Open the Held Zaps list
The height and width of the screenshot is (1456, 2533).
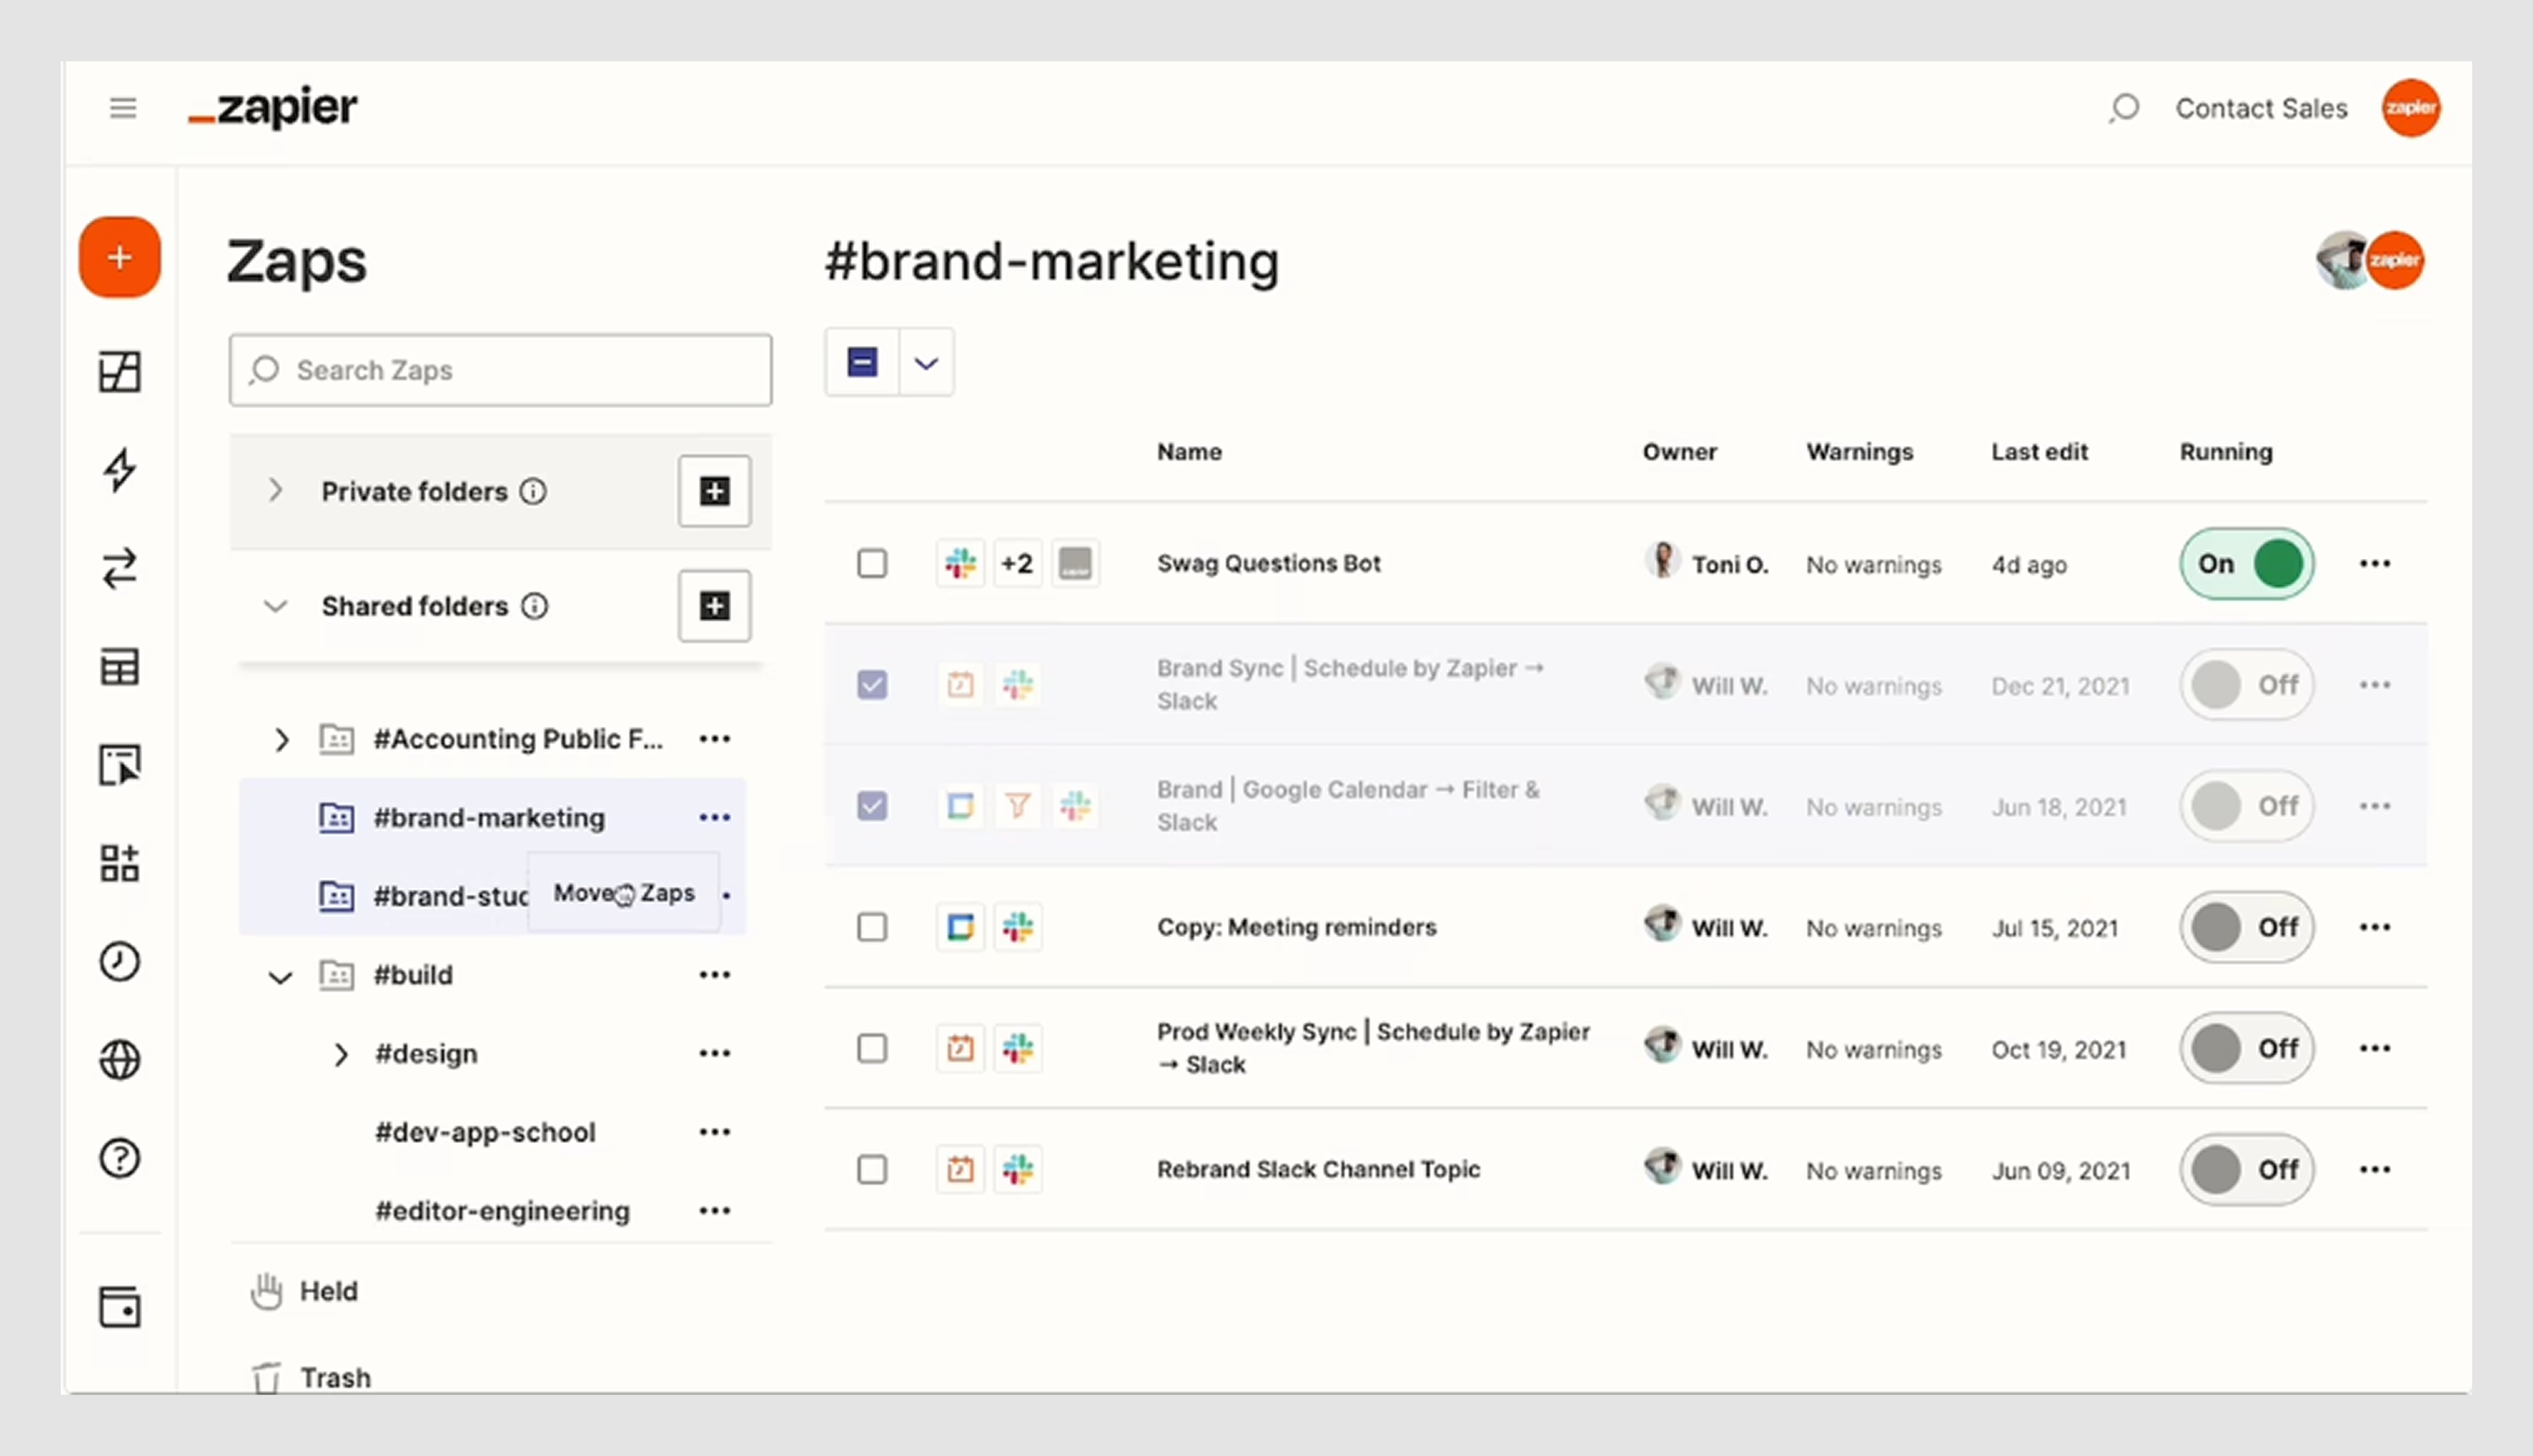[304, 1291]
